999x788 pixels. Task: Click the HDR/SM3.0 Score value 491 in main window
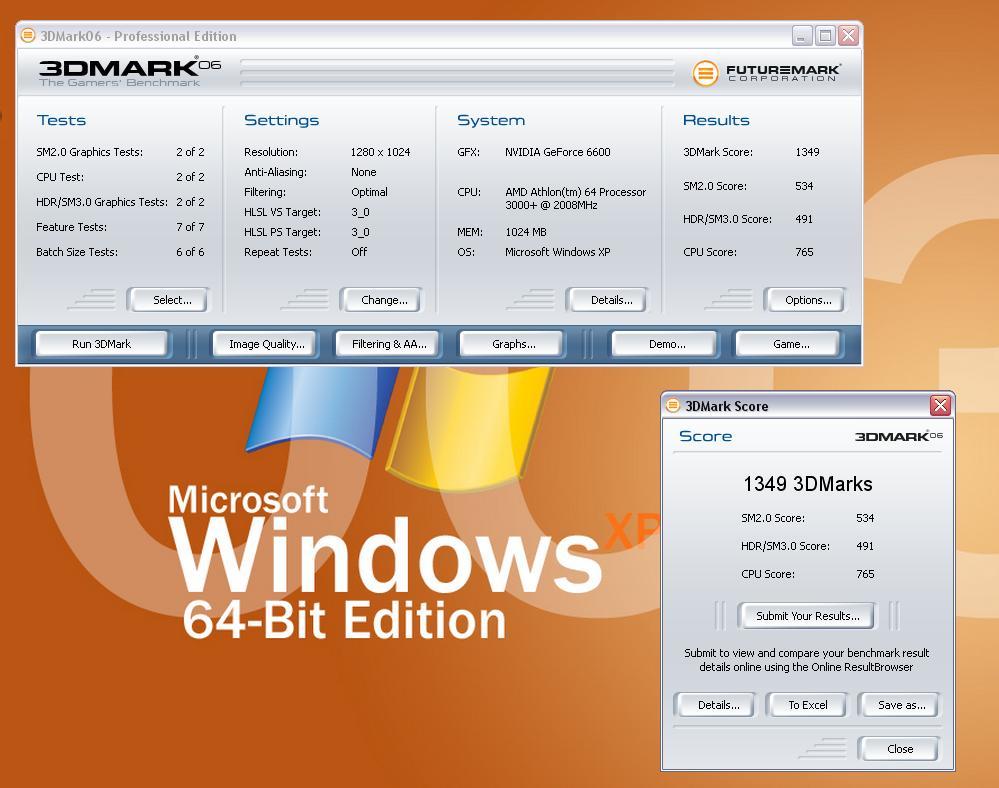pyautogui.click(x=804, y=219)
